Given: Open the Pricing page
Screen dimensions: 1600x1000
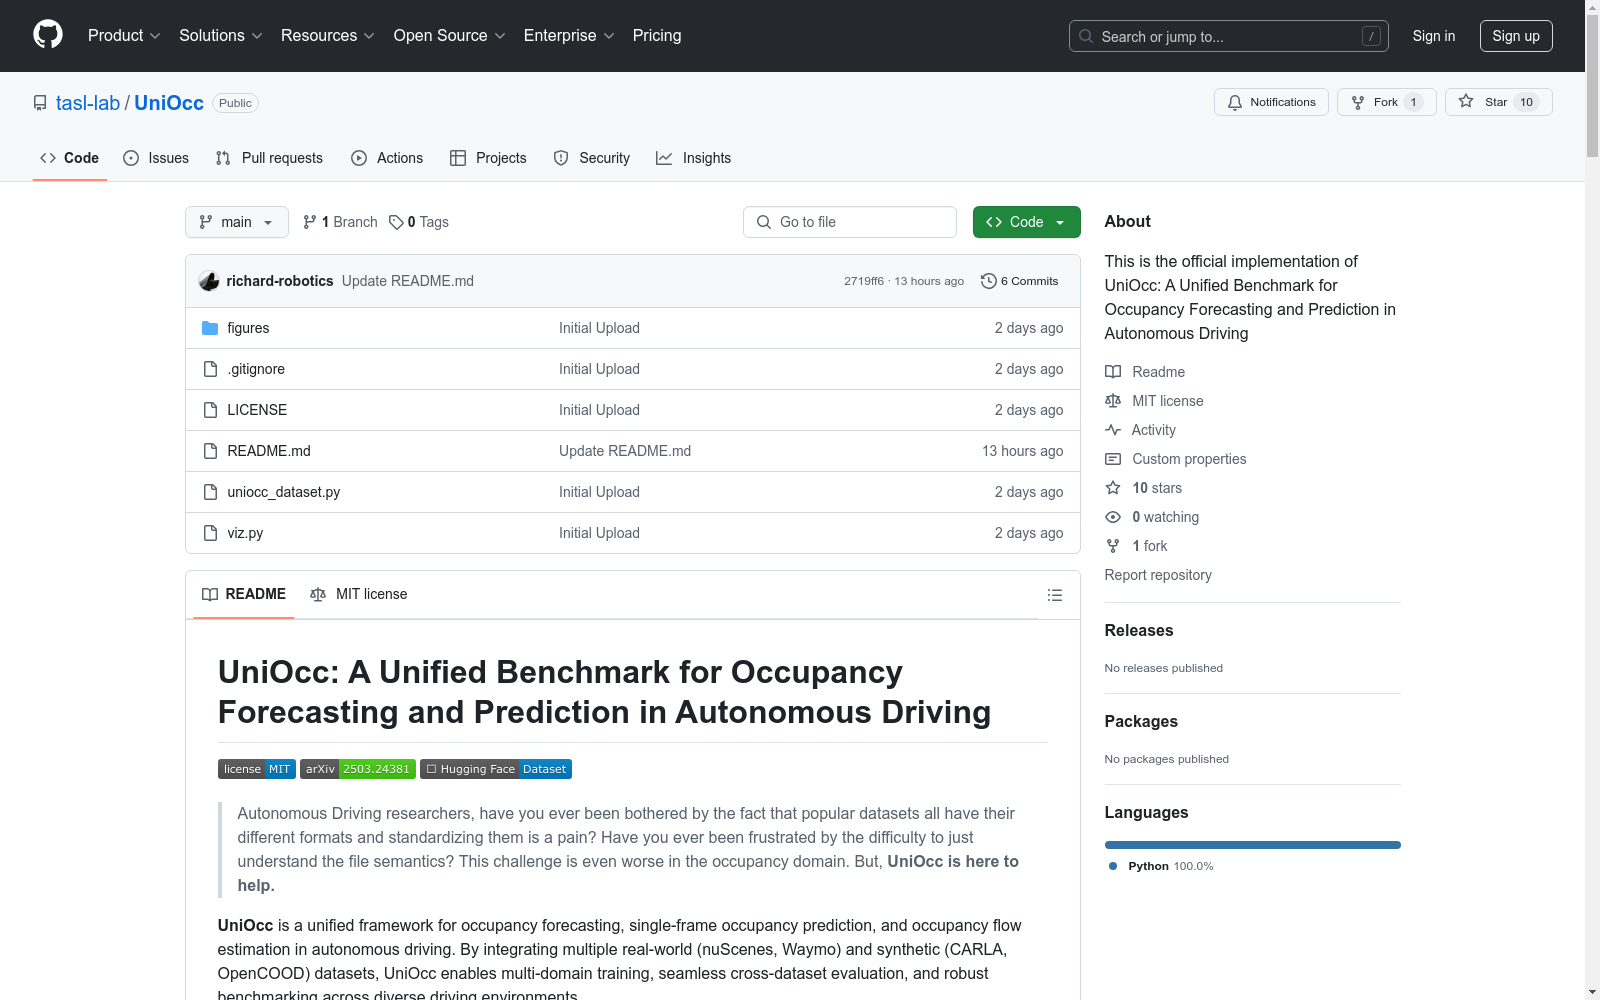Looking at the screenshot, I should [657, 35].
